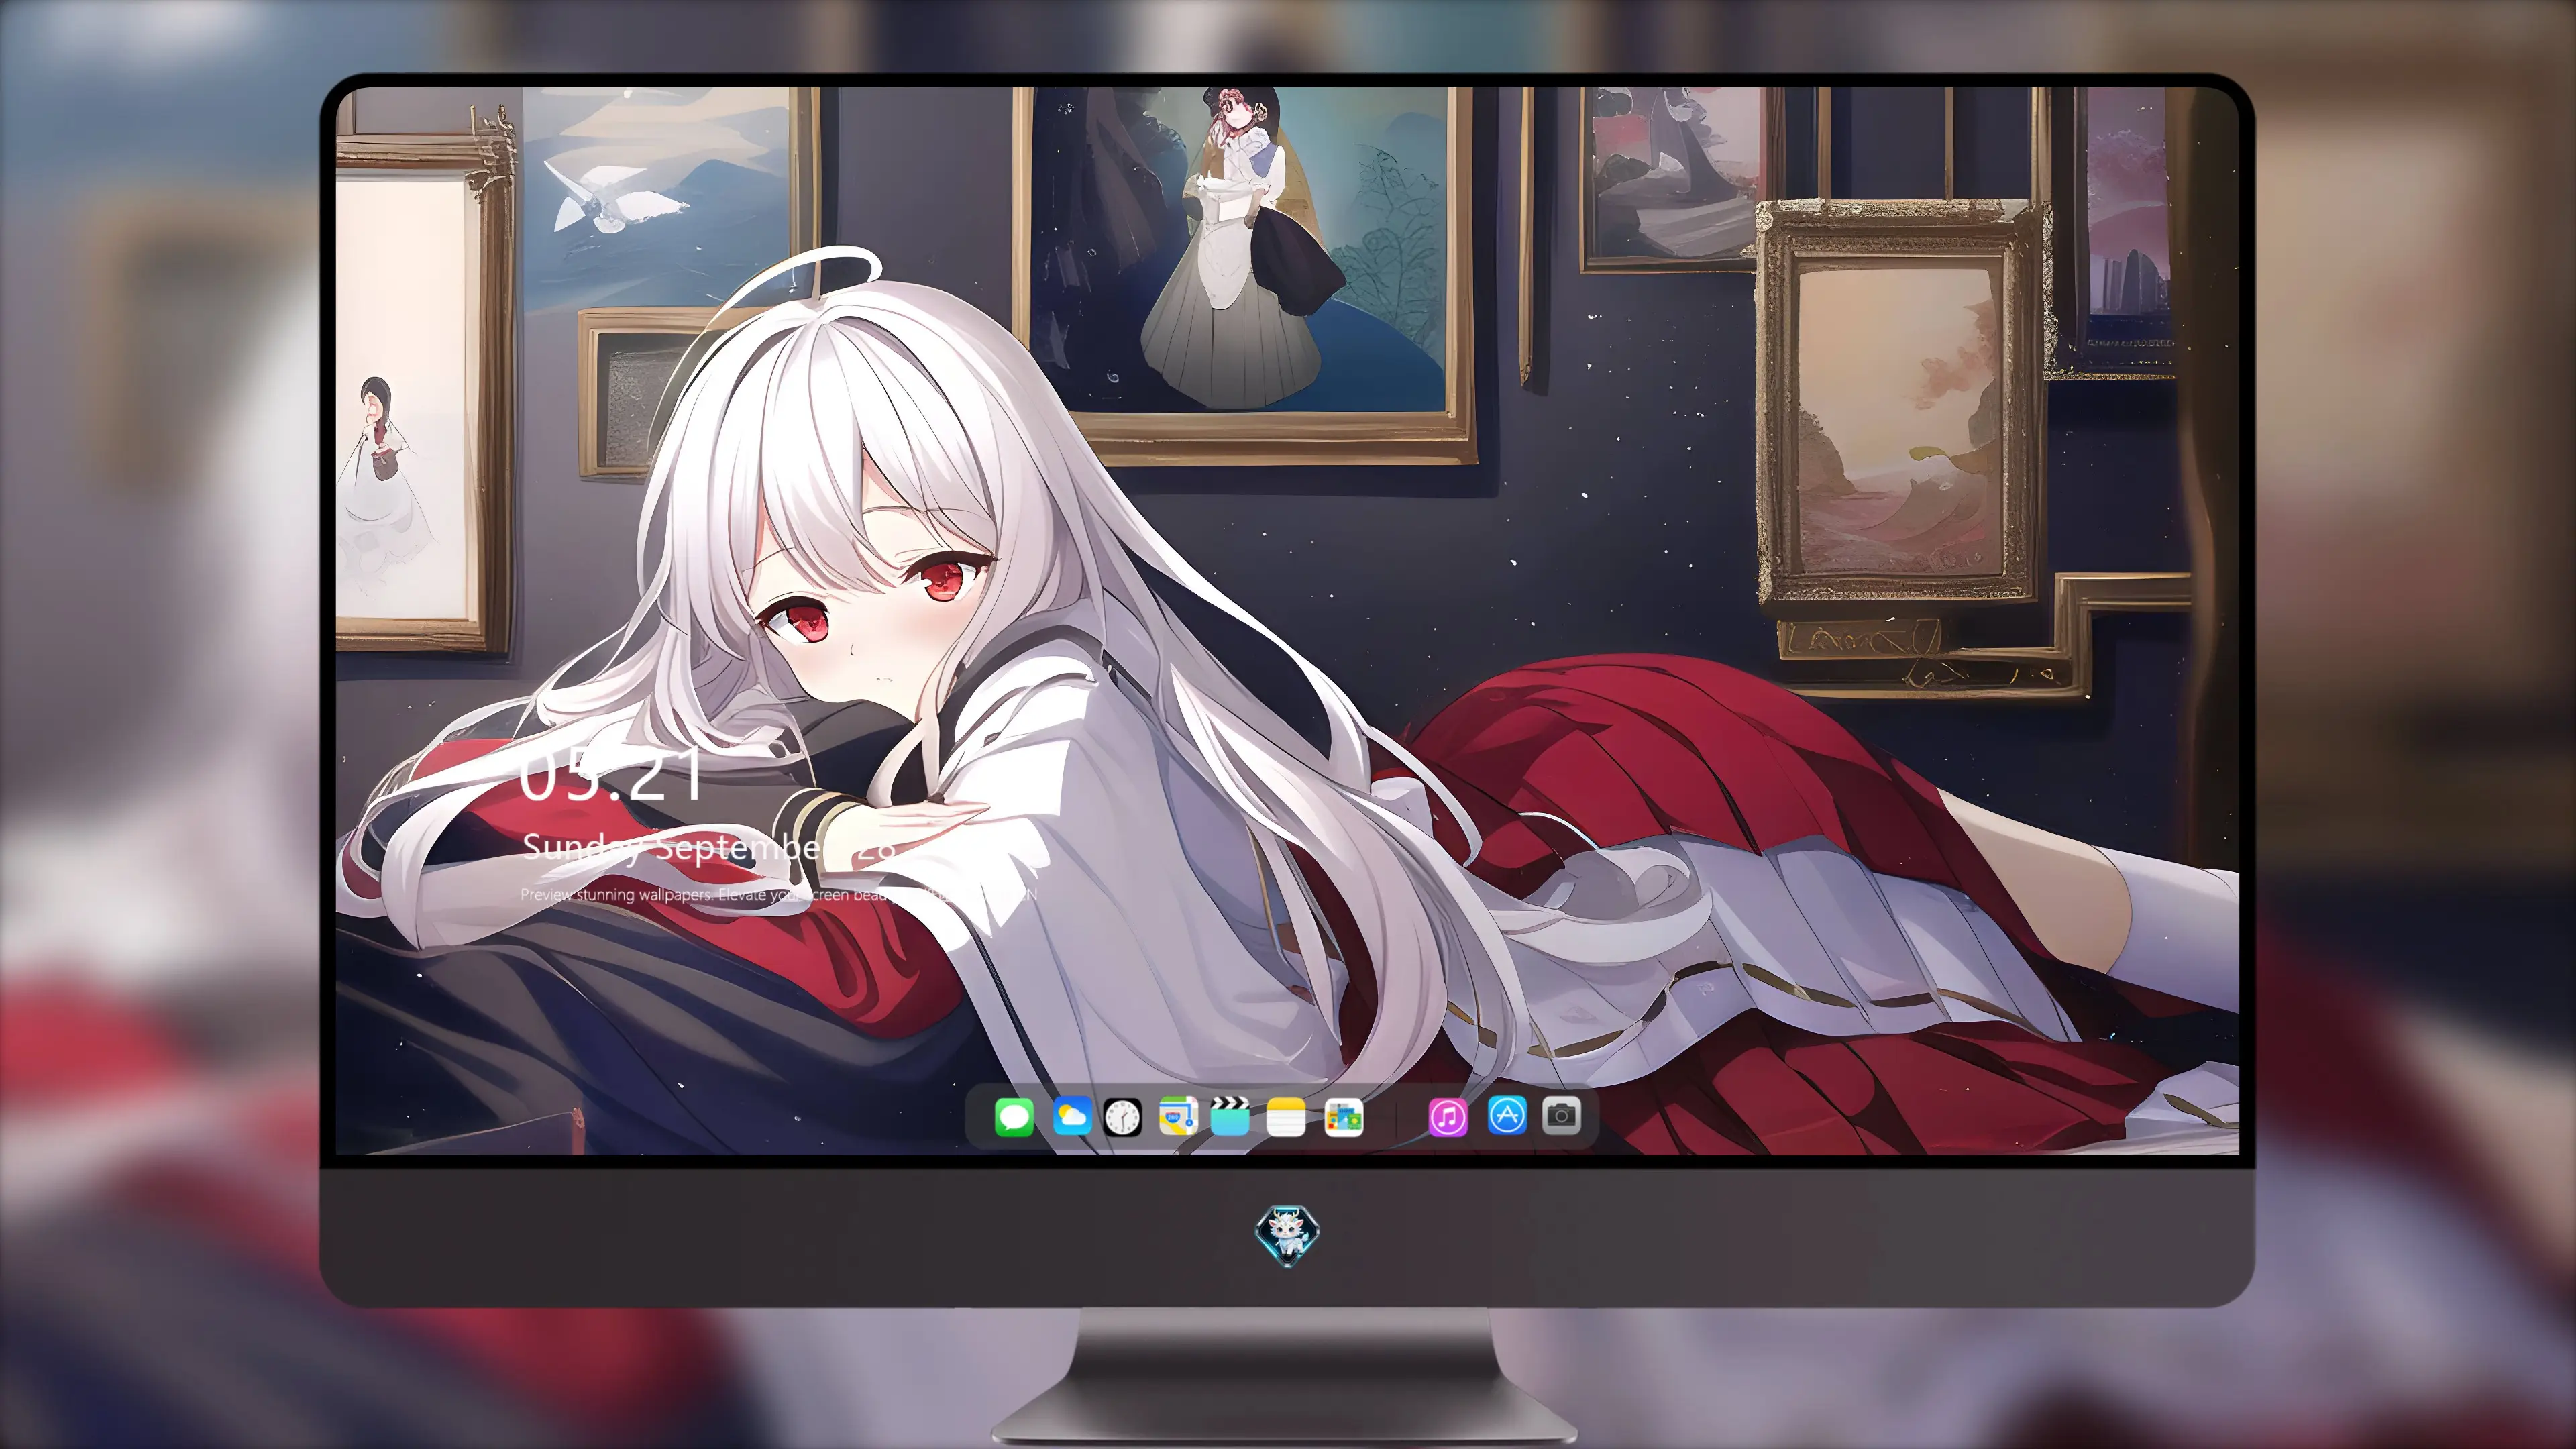Open the green Messages app in dock
Viewport: 2576px width, 1449px height.
(x=1014, y=1117)
